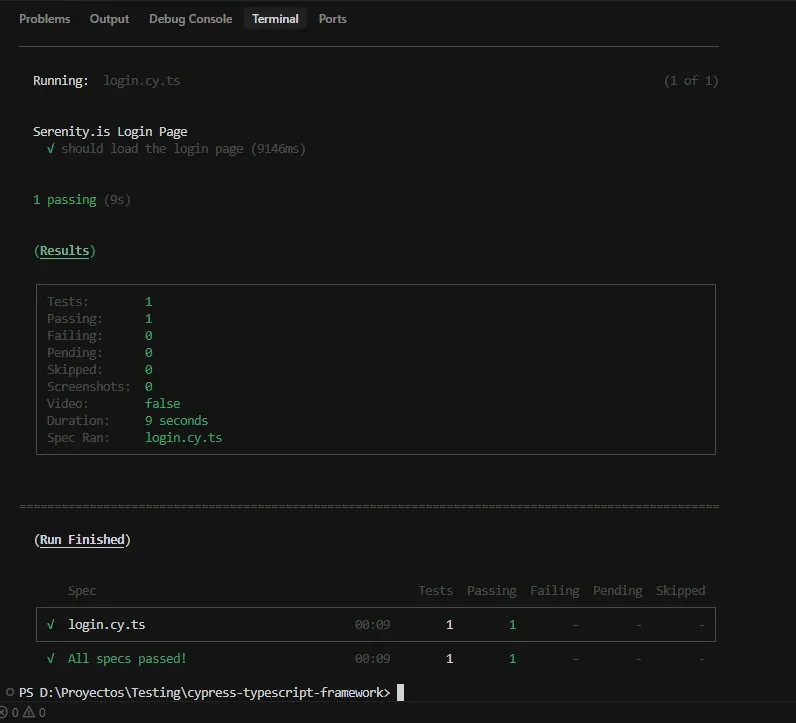Click the 'All specs passed!' message

[x=127, y=659]
